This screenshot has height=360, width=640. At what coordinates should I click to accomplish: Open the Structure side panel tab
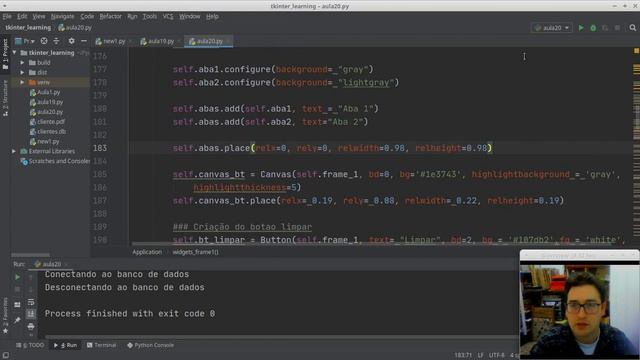click(5, 98)
